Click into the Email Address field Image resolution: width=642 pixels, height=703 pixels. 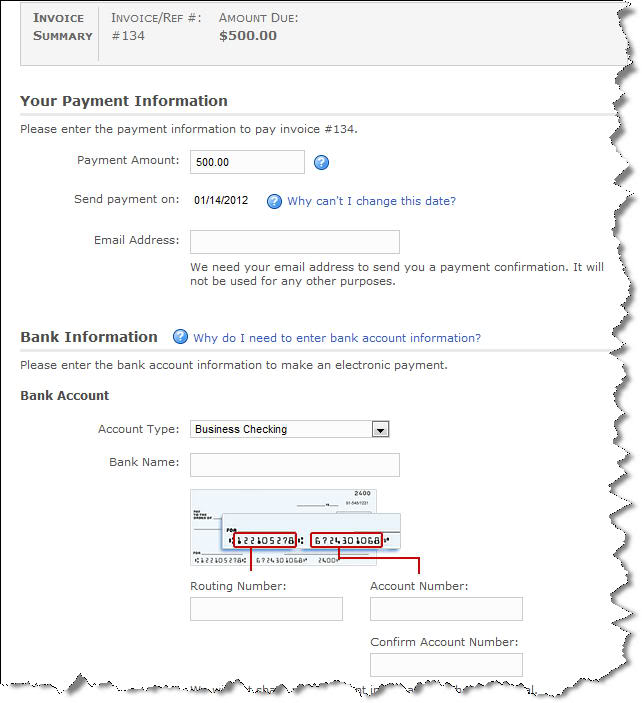click(294, 242)
